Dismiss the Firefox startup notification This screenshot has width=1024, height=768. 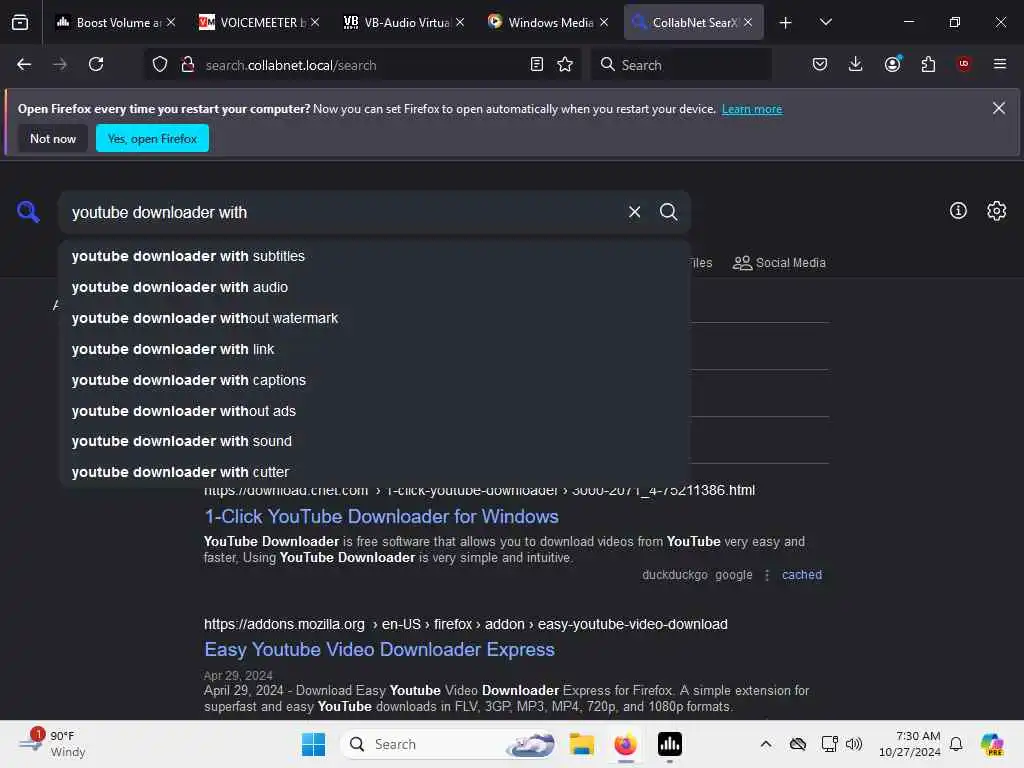pyautogui.click(x=999, y=108)
